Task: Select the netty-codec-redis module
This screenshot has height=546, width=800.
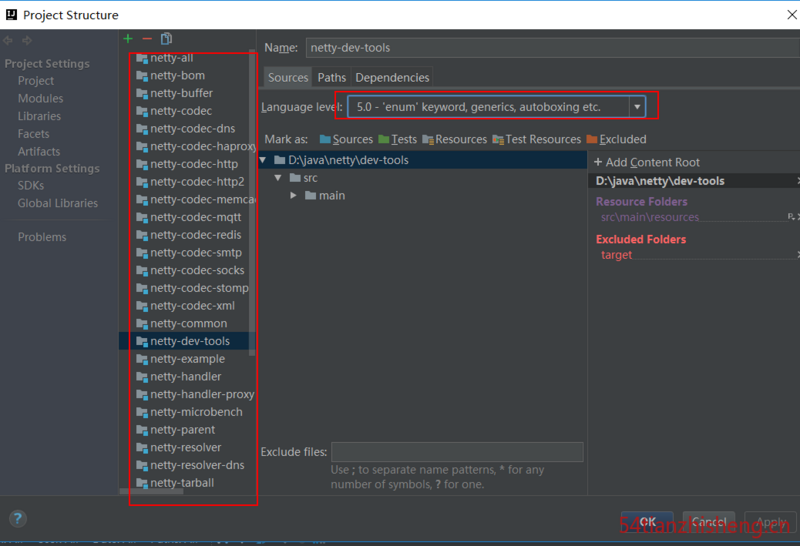Action: [x=189, y=235]
